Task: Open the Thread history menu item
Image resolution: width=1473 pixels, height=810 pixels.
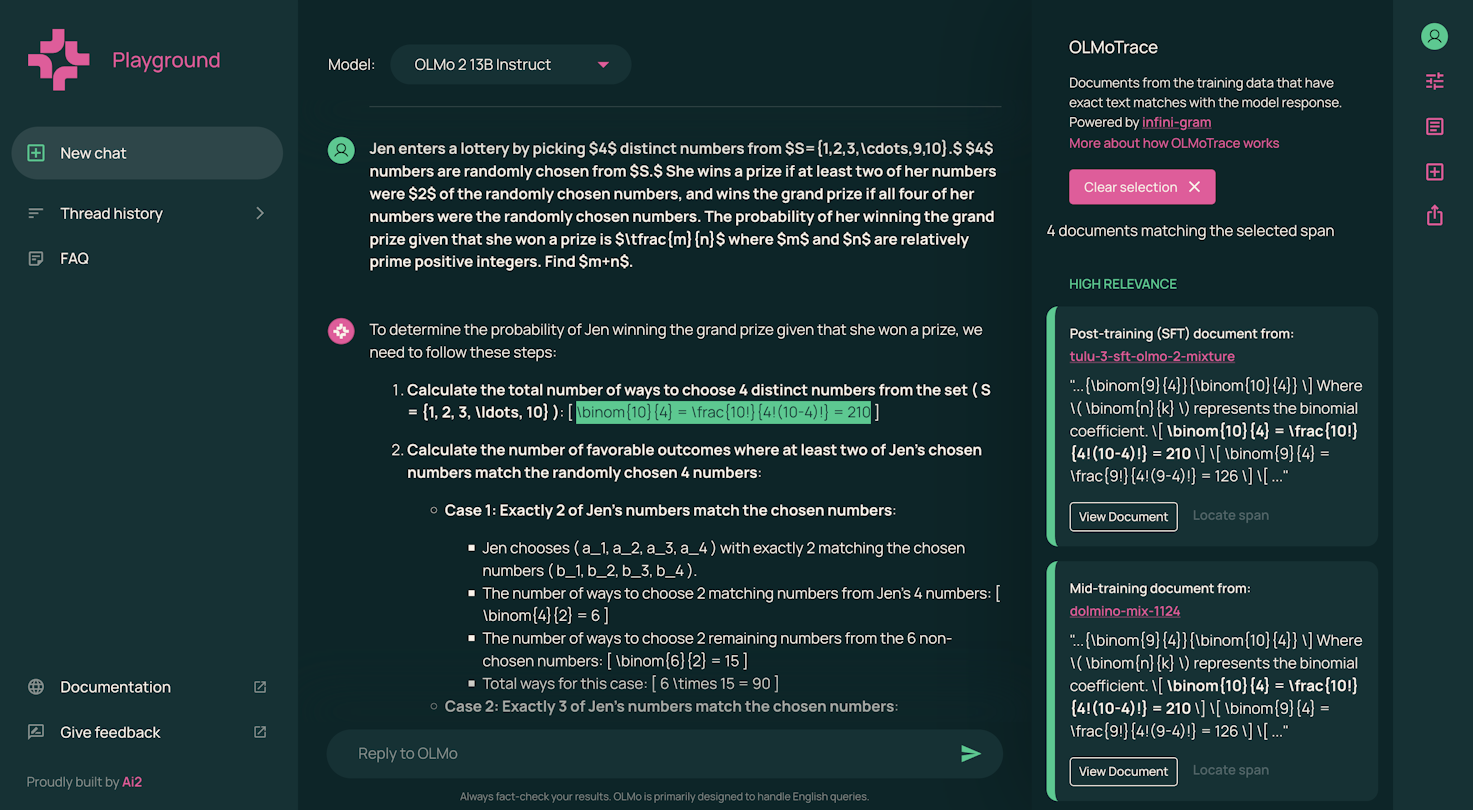Action: pos(146,213)
